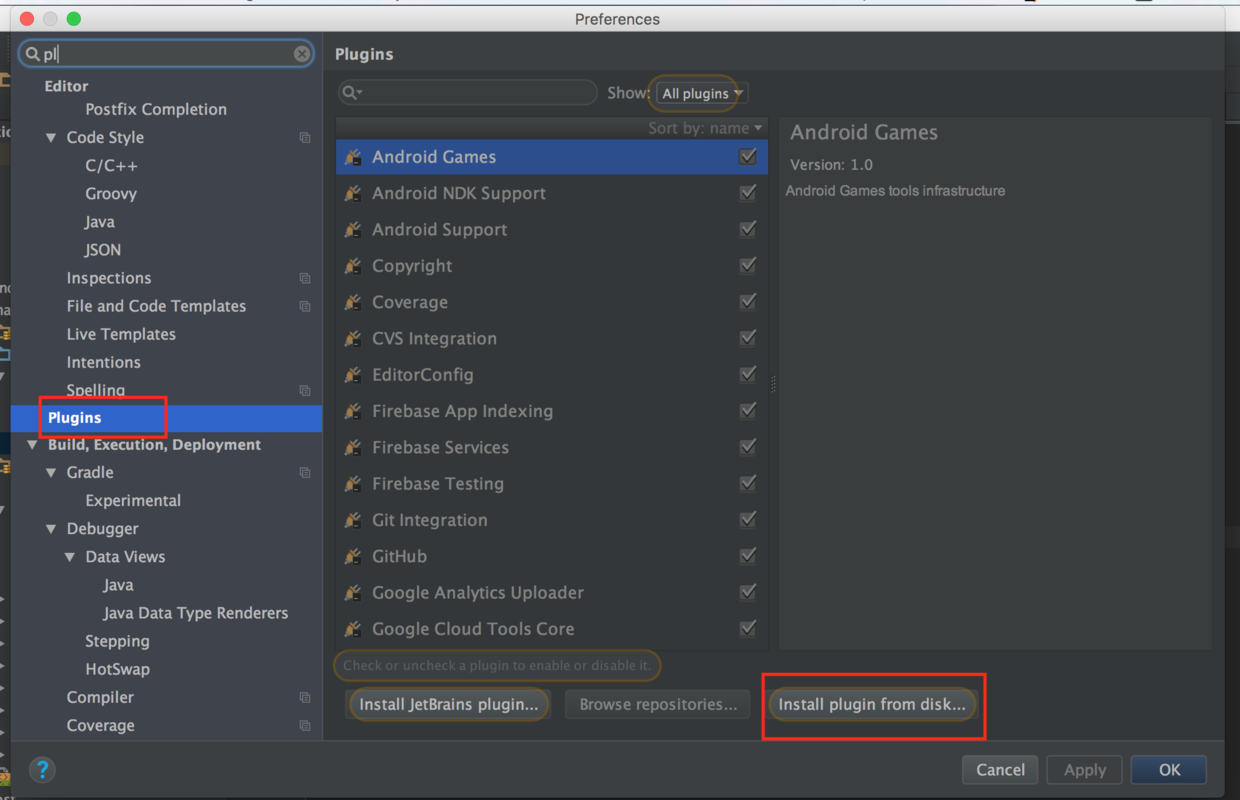Open the Sort by name menu

(x=705, y=128)
